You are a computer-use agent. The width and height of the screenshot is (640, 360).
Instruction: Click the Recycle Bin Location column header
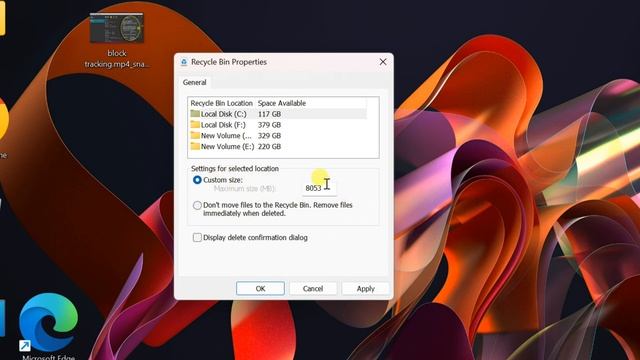pyautogui.click(x=222, y=103)
